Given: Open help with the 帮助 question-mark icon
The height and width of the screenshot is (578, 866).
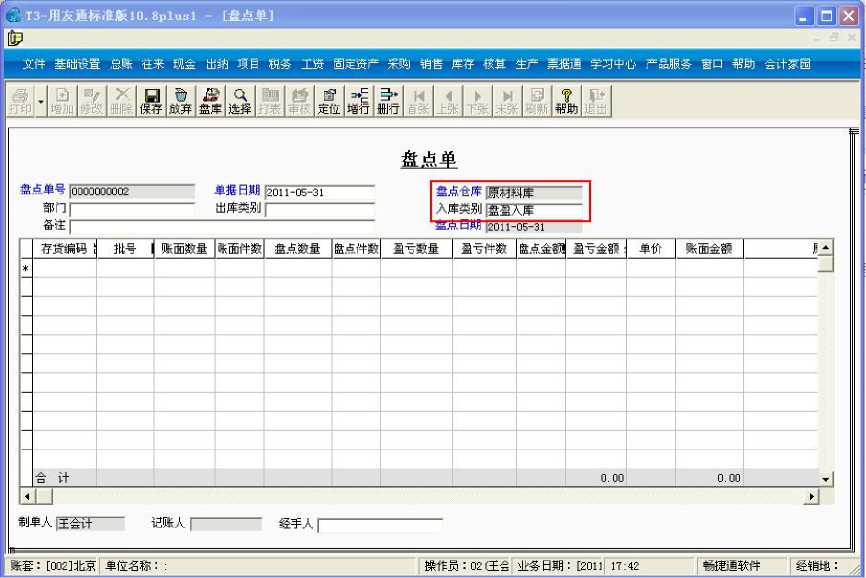Looking at the screenshot, I should tap(567, 101).
